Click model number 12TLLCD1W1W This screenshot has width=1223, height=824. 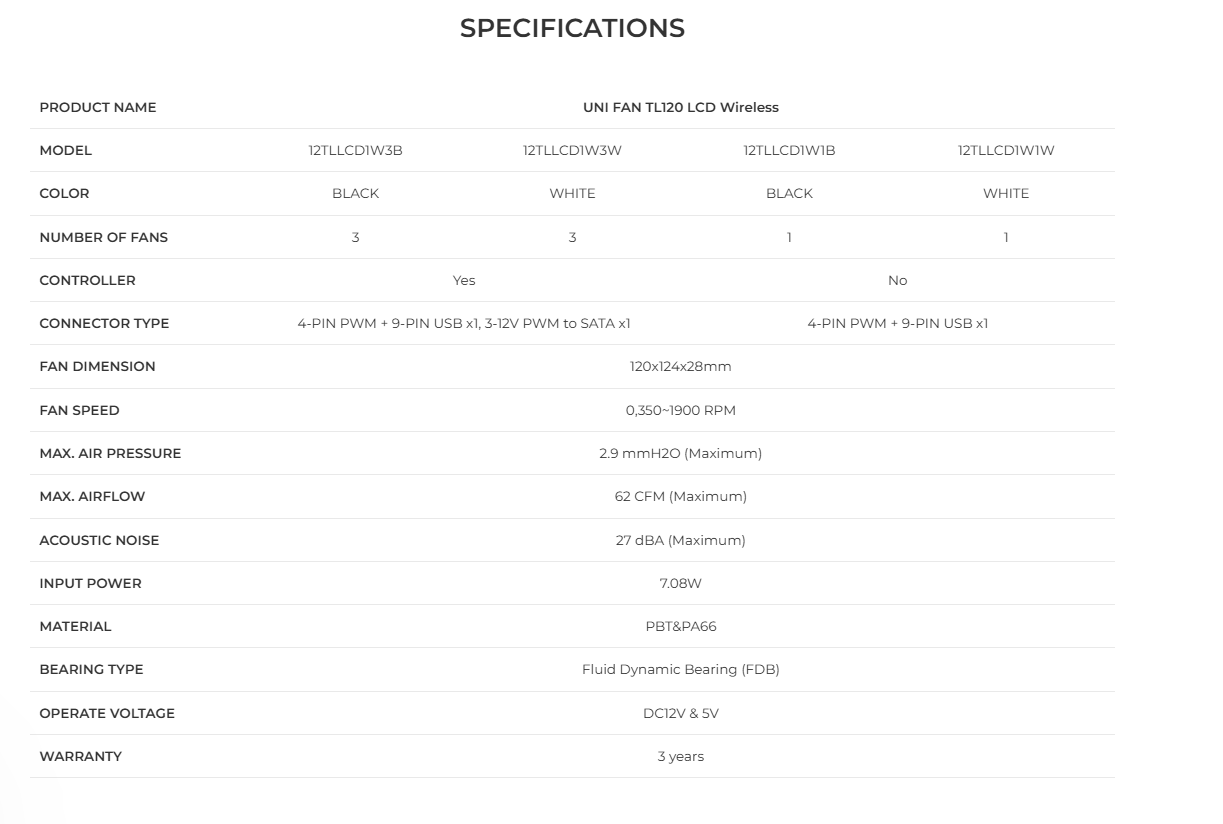click(1006, 151)
